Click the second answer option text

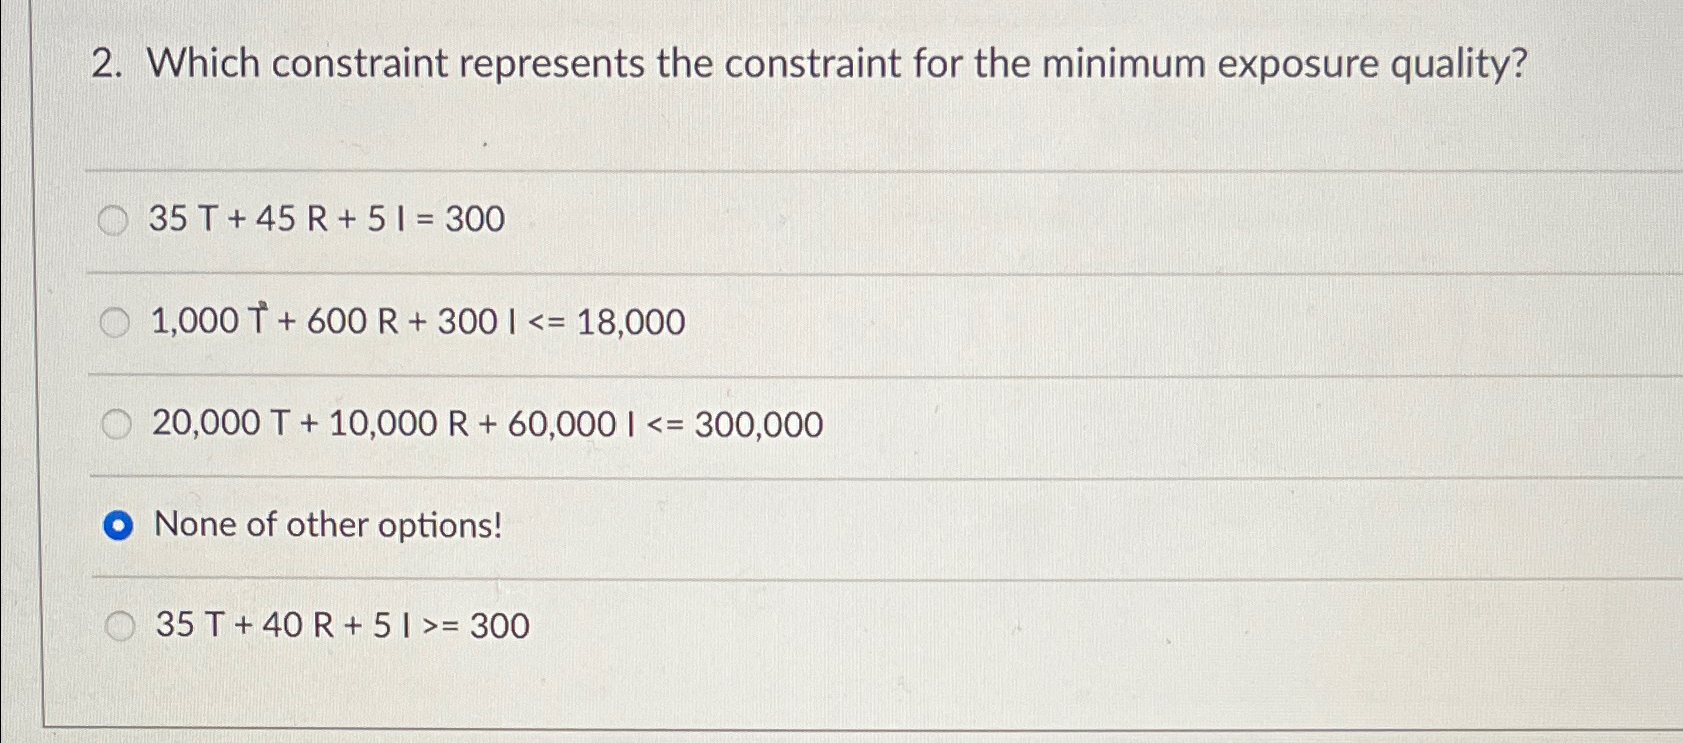coord(418,321)
